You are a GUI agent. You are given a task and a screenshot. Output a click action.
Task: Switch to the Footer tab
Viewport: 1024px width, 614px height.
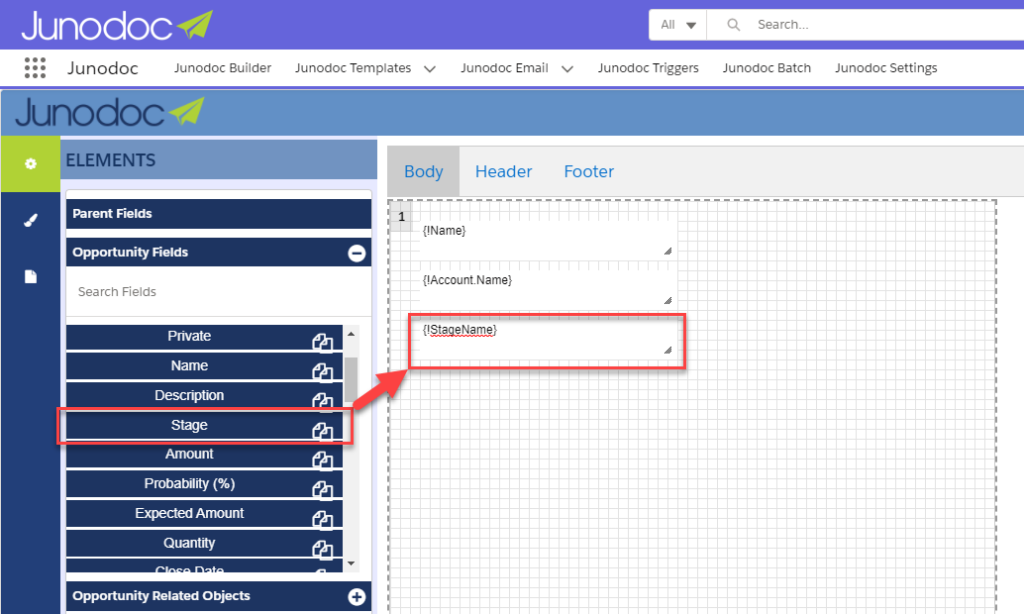(588, 171)
